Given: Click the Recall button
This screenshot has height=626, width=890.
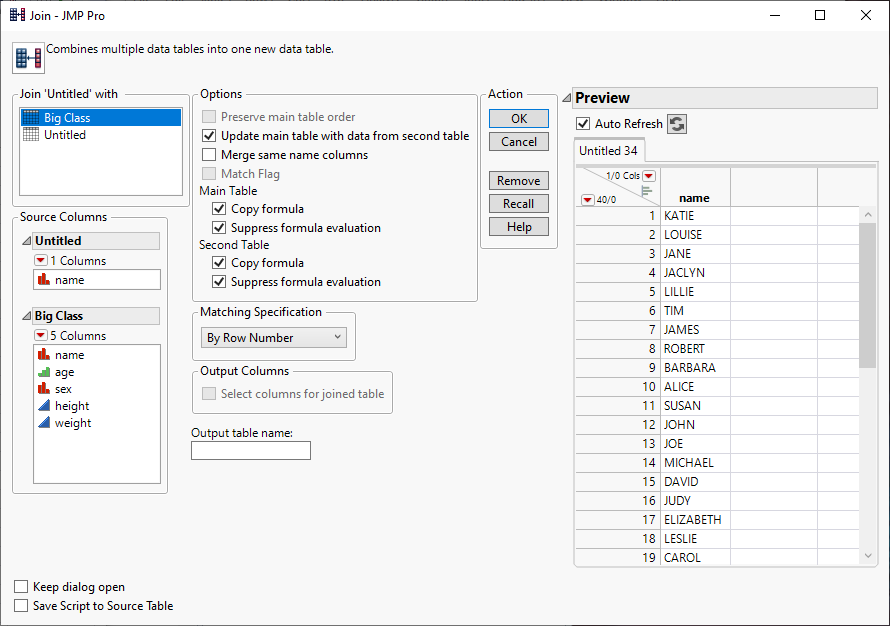Looking at the screenshot, I should click(519, 204).
